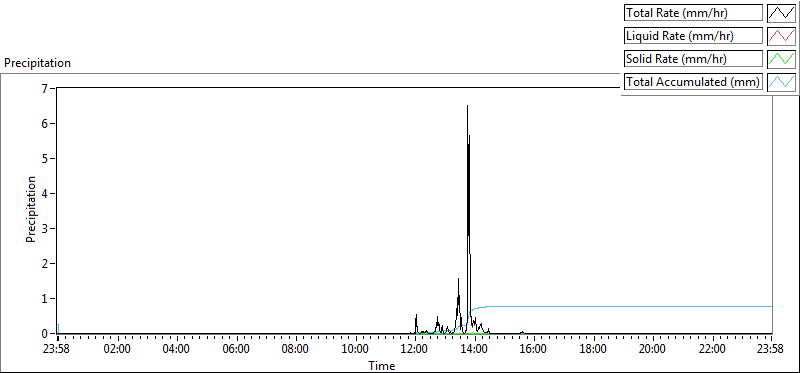Select the Liquid Rate (mm/hr) legend label

coord(693,36)
